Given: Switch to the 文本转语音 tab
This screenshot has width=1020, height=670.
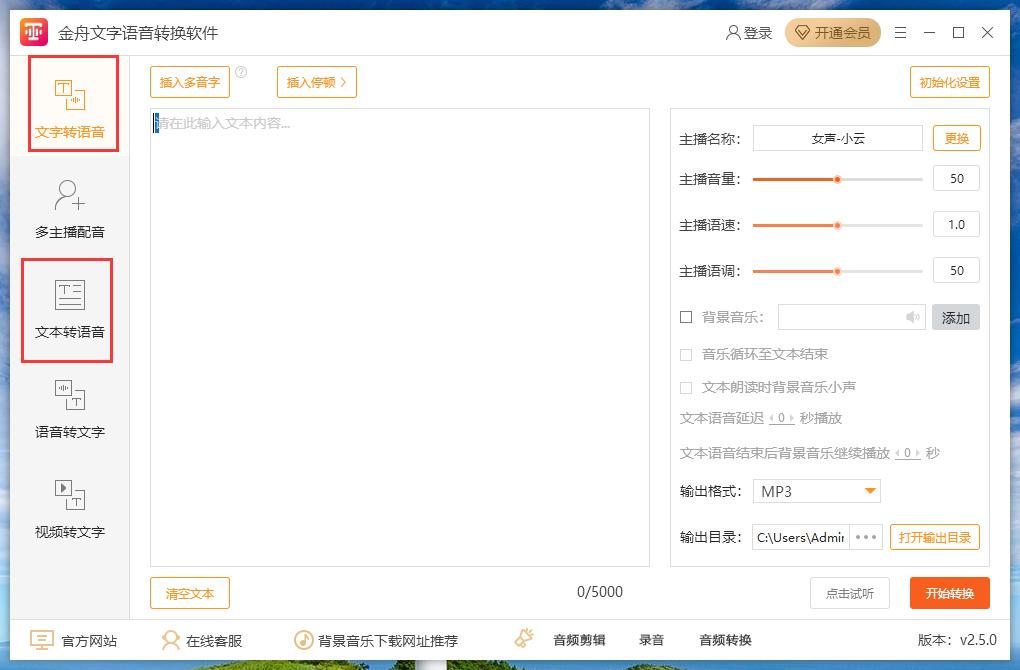Looking at the screenshot, I should tap(70, 310).
